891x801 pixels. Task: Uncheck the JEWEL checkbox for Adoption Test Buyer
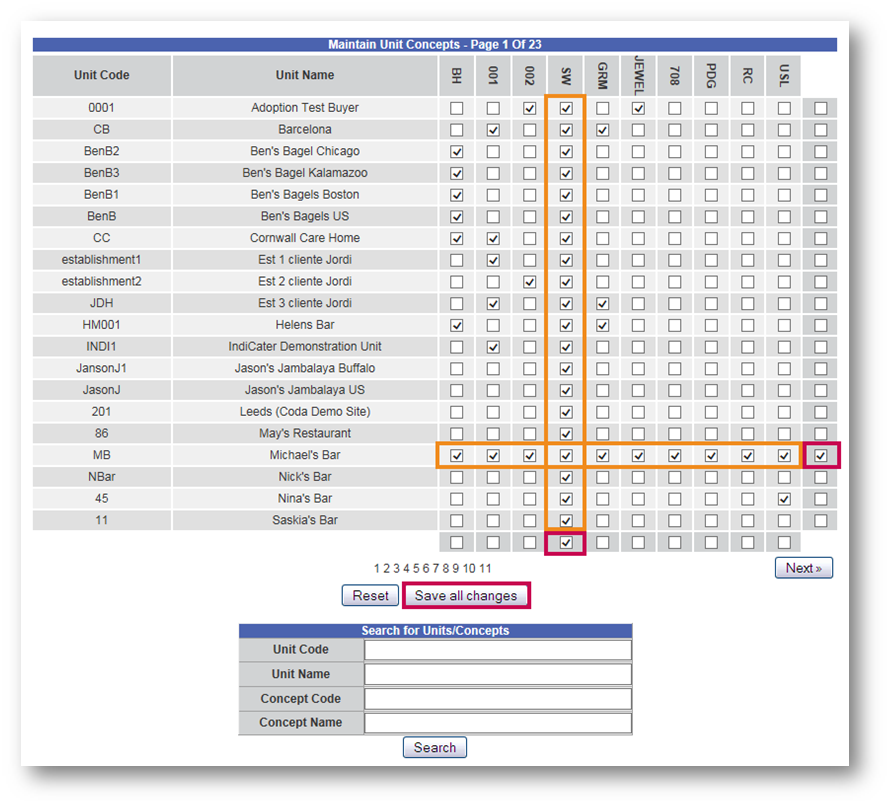click(x=638, y=108)
